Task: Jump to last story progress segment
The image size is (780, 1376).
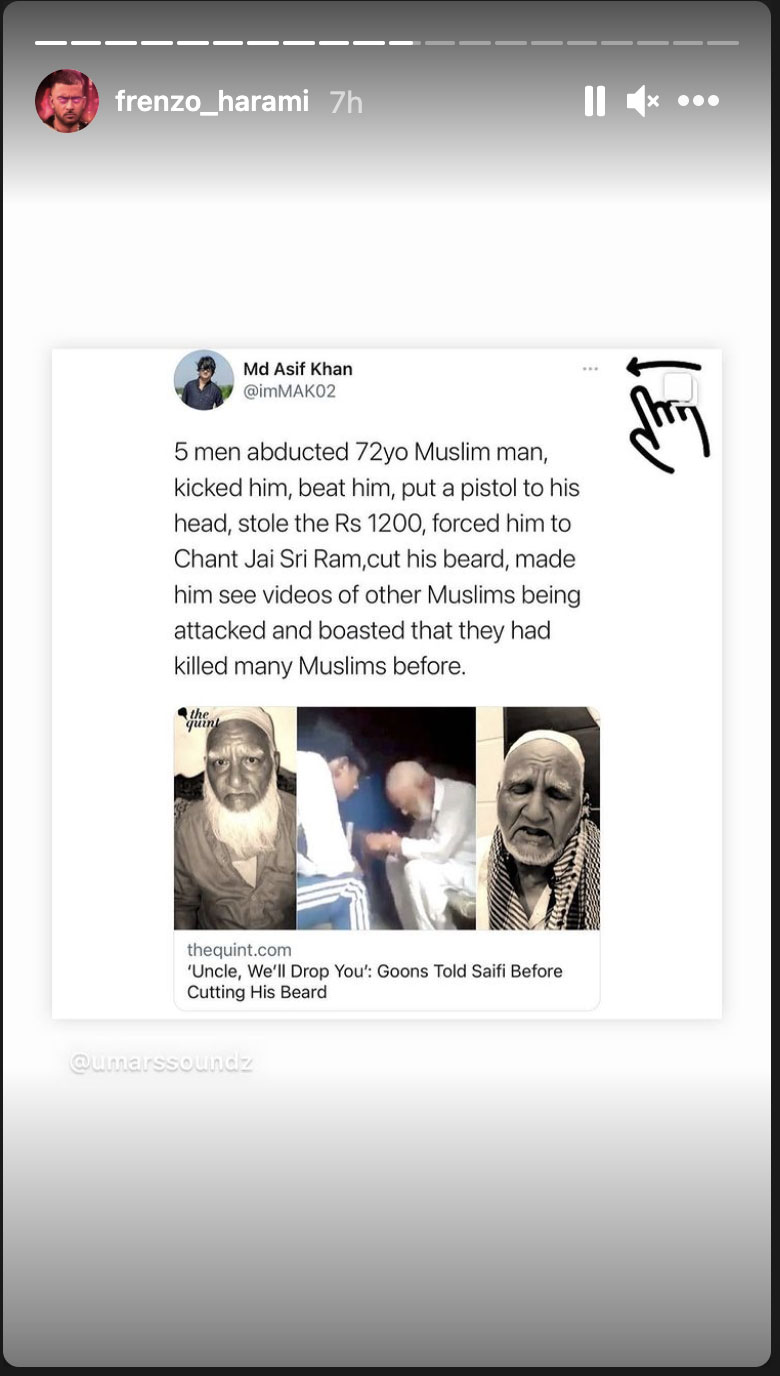Action: coord(723,43)
